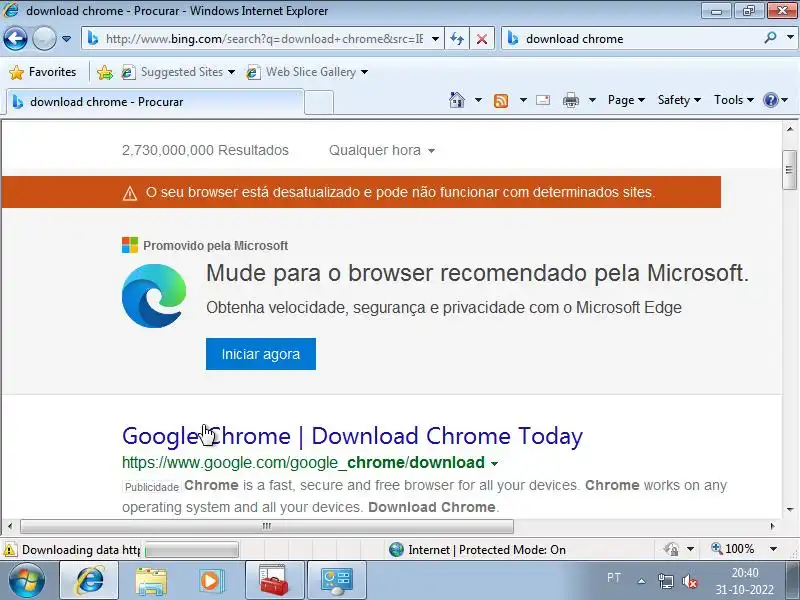Click Add to Favorites Bar star icon
Viewport: 800px width, 600px height.
105,72
